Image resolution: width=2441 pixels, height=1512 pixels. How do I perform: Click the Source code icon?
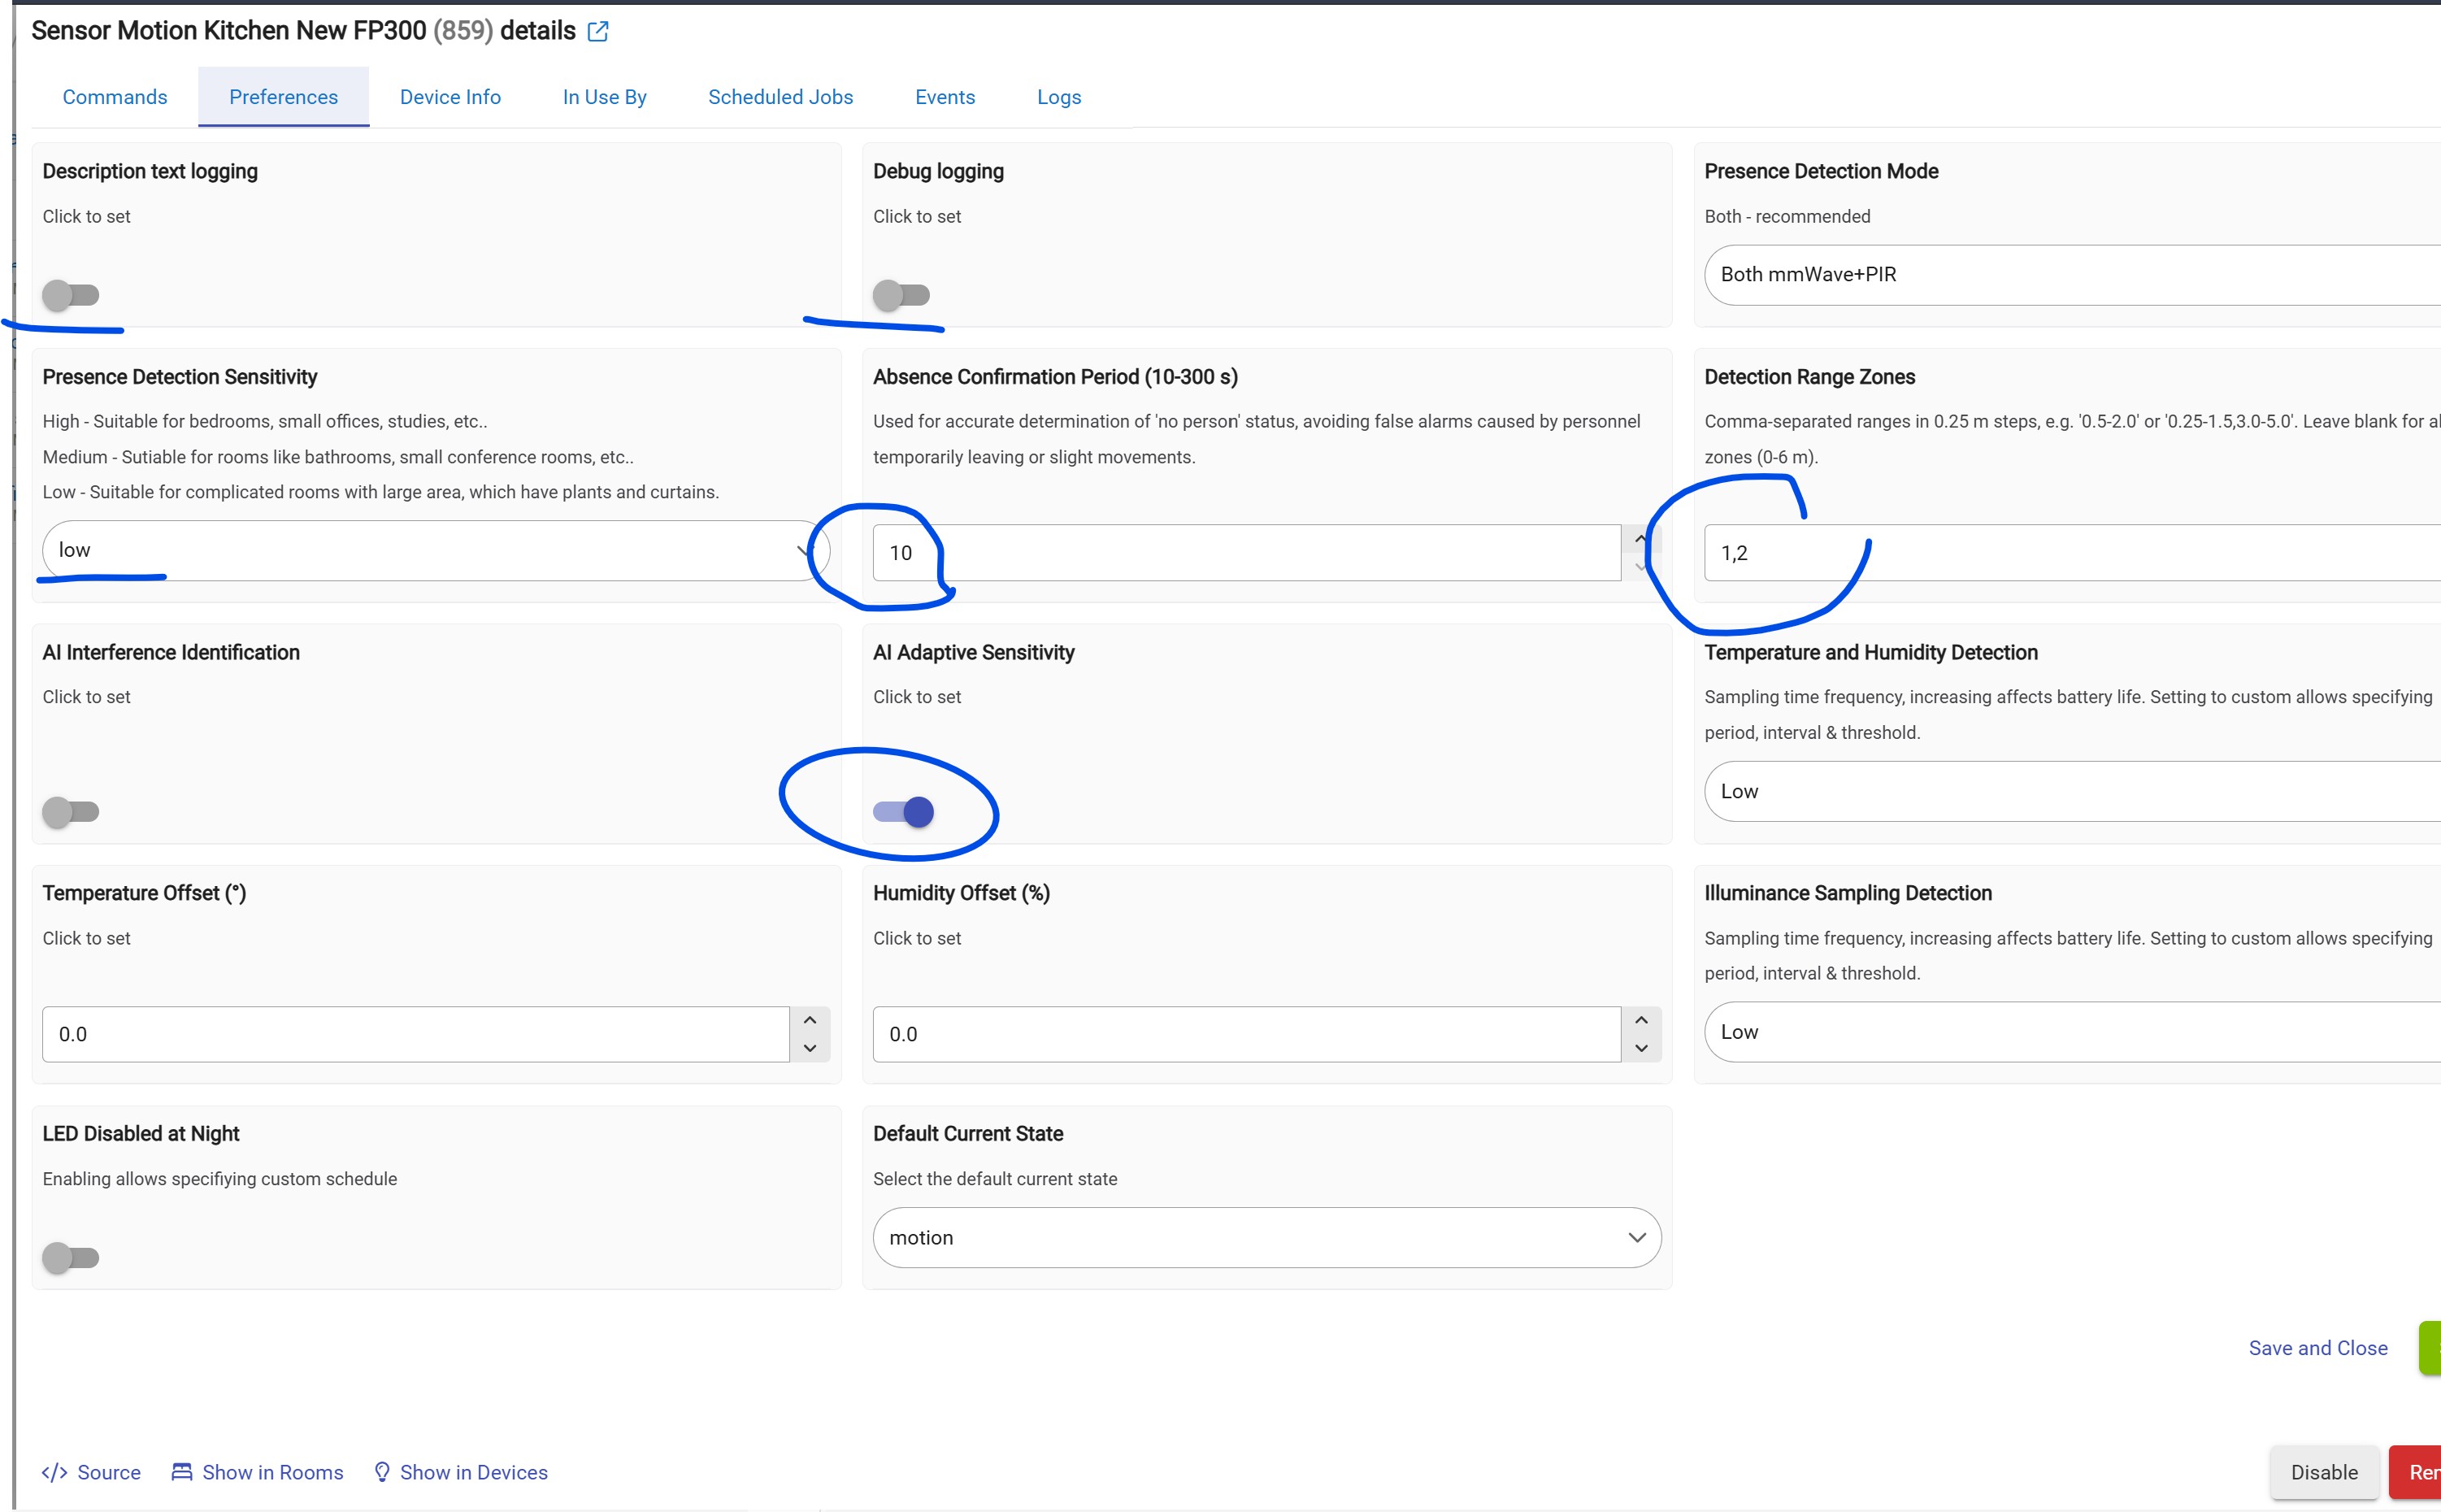click(x=54, y=1472)
